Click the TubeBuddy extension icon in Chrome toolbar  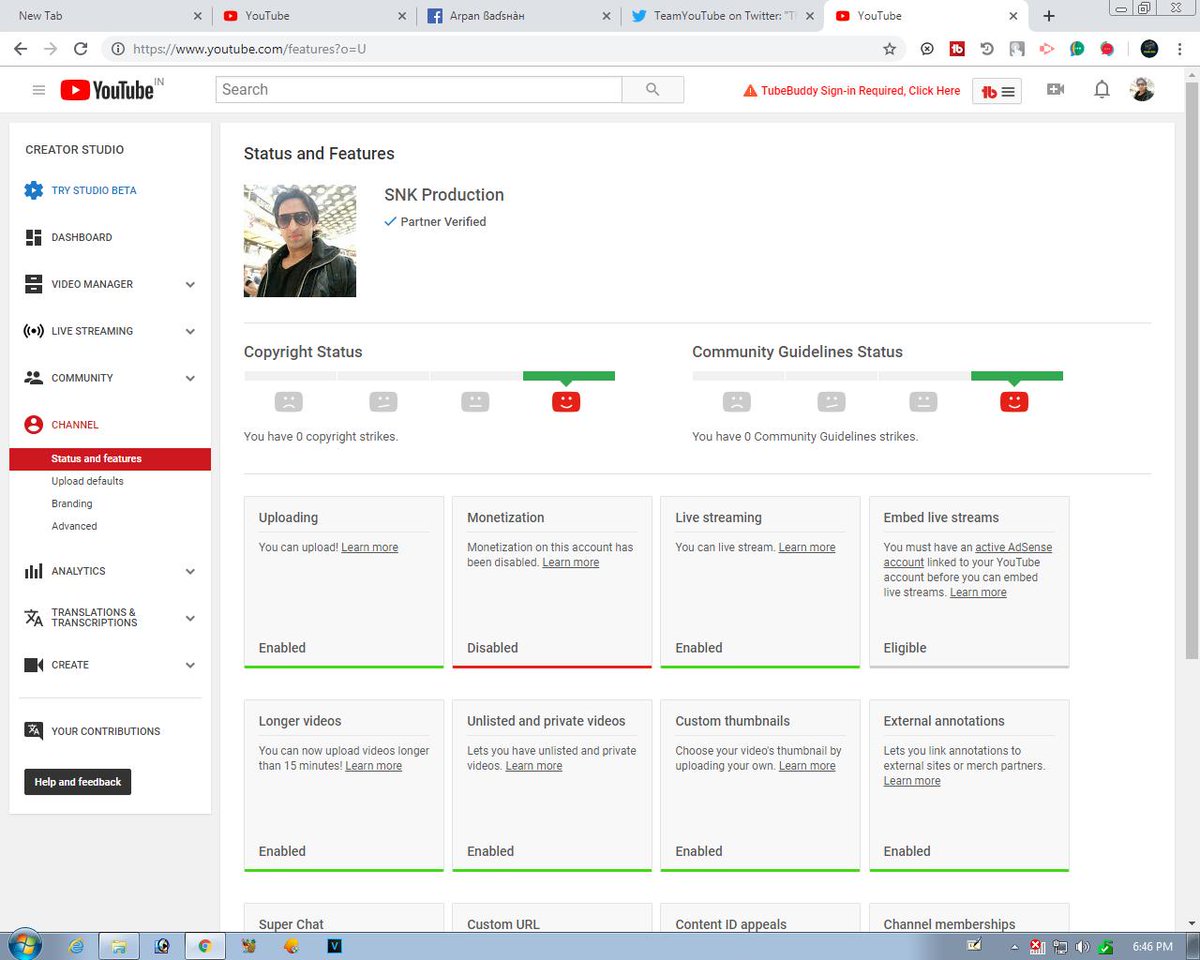(957, 48)
